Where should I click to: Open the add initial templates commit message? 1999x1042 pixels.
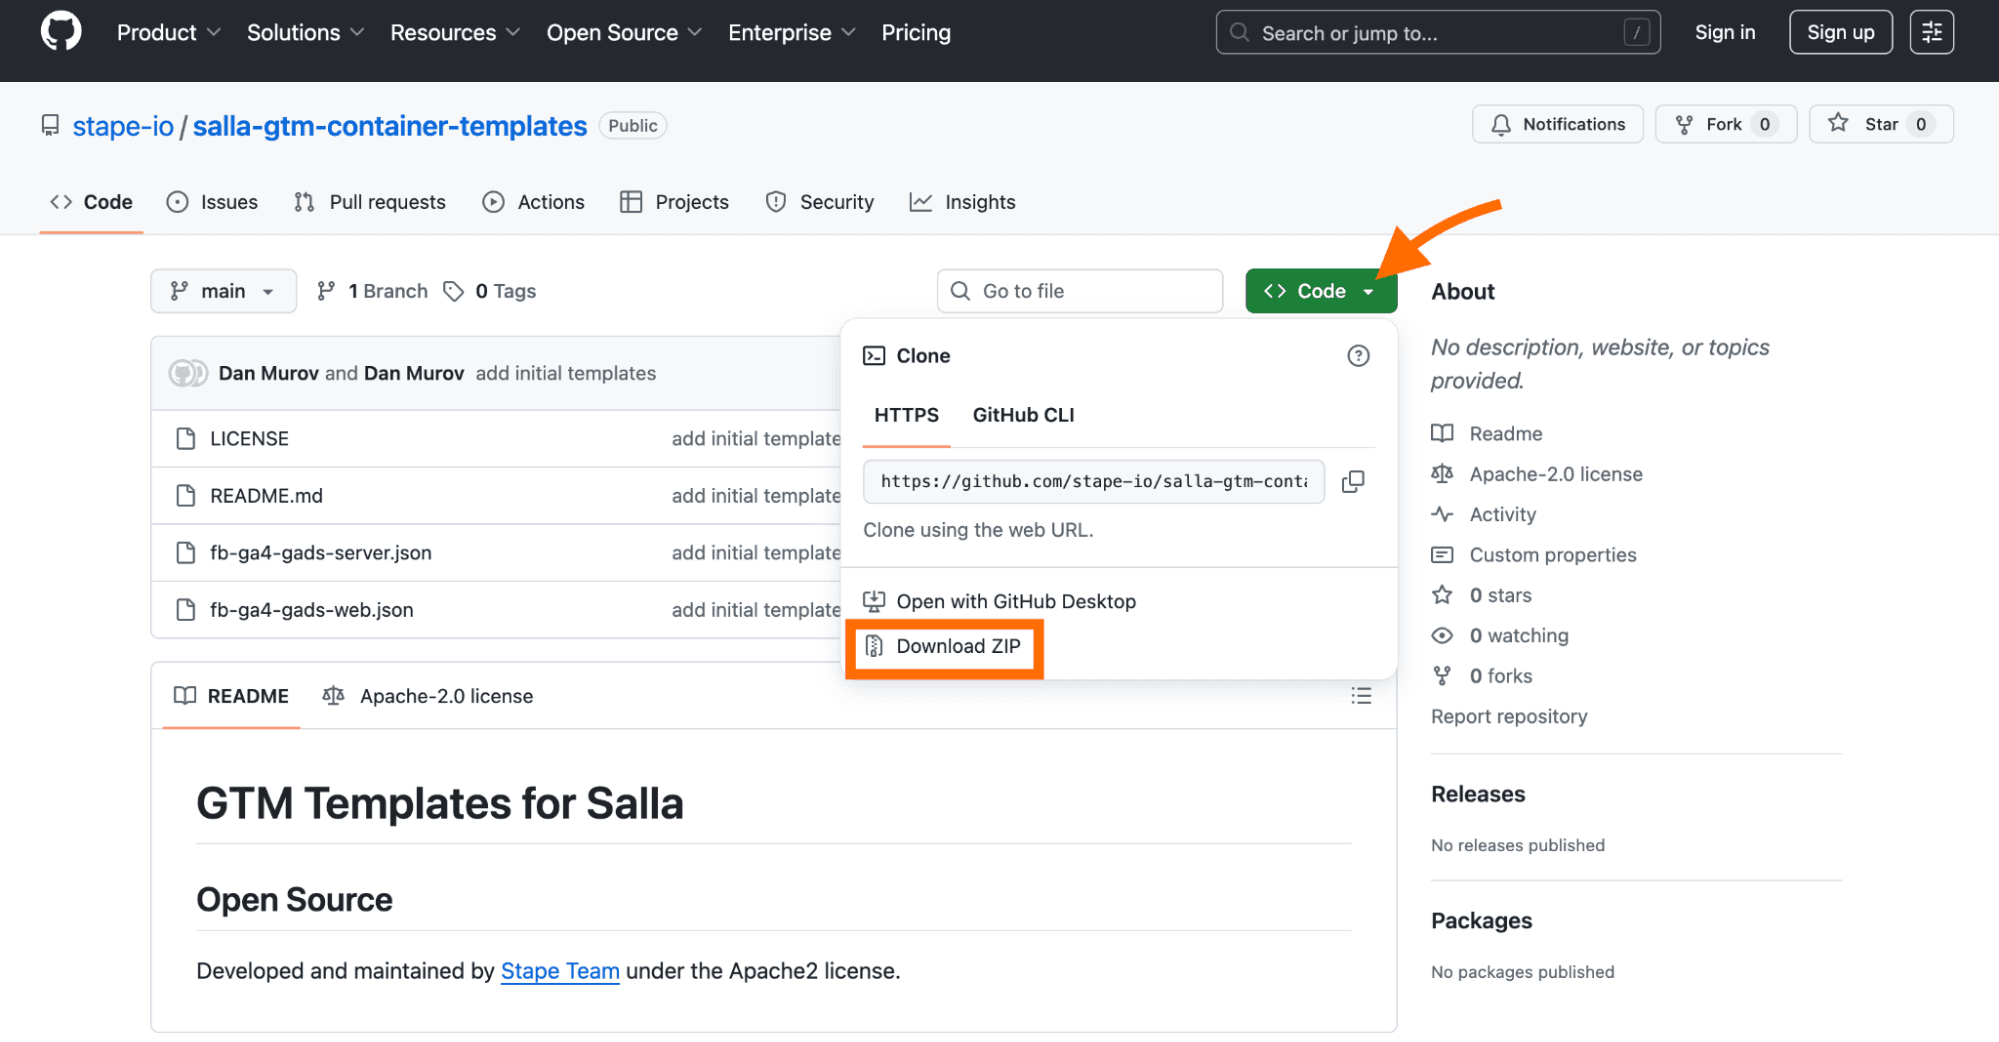pyautogui.click(x=566, y=373)
